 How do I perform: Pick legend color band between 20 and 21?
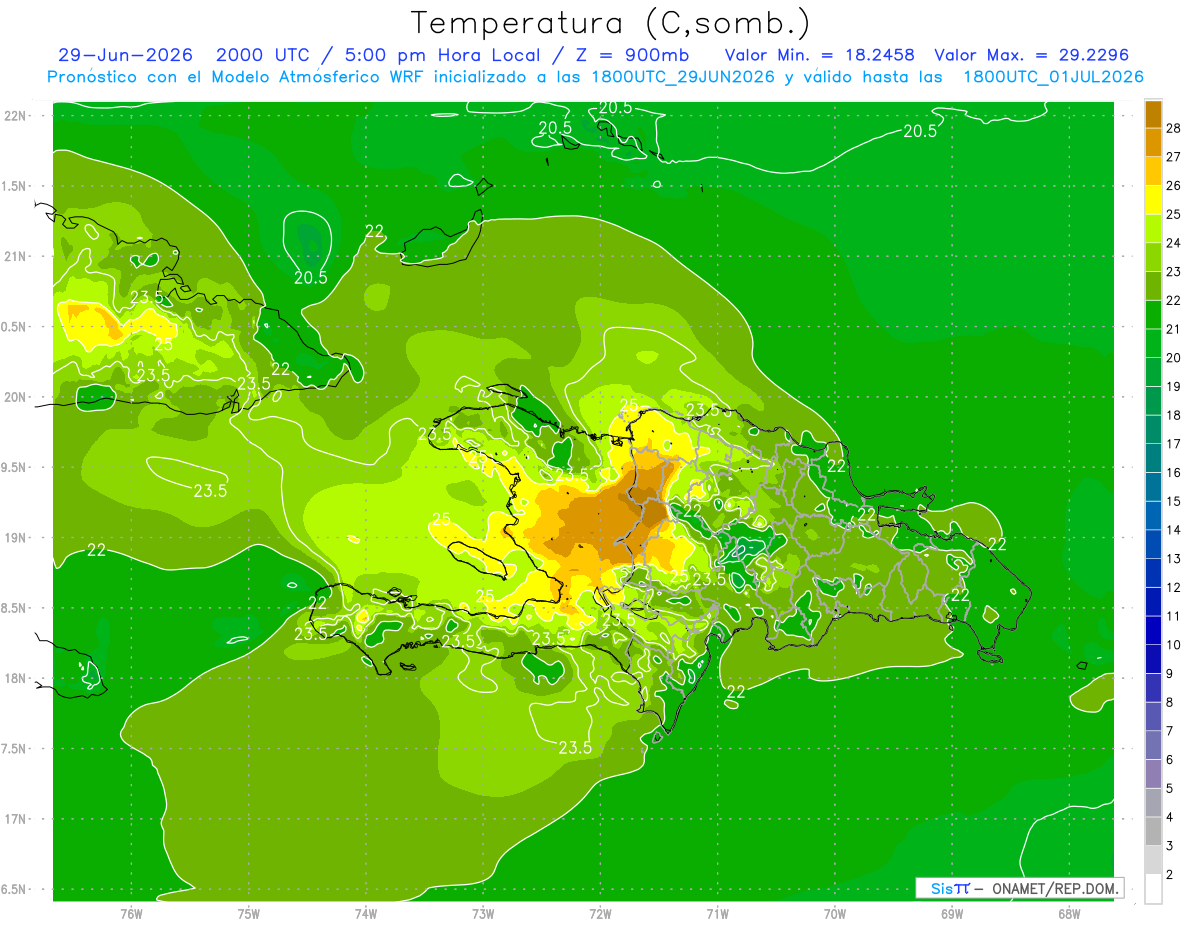[x=1153, y=343]
